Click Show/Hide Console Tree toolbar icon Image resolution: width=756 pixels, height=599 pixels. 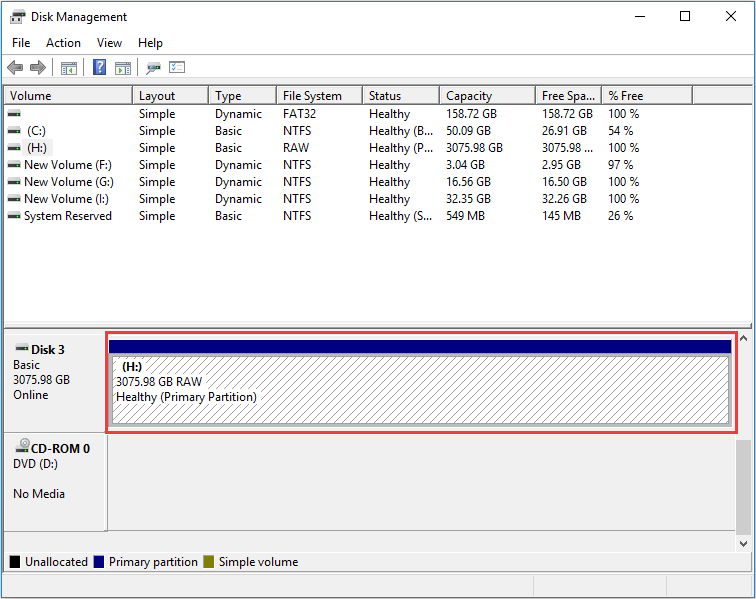[x=69, y=68]
